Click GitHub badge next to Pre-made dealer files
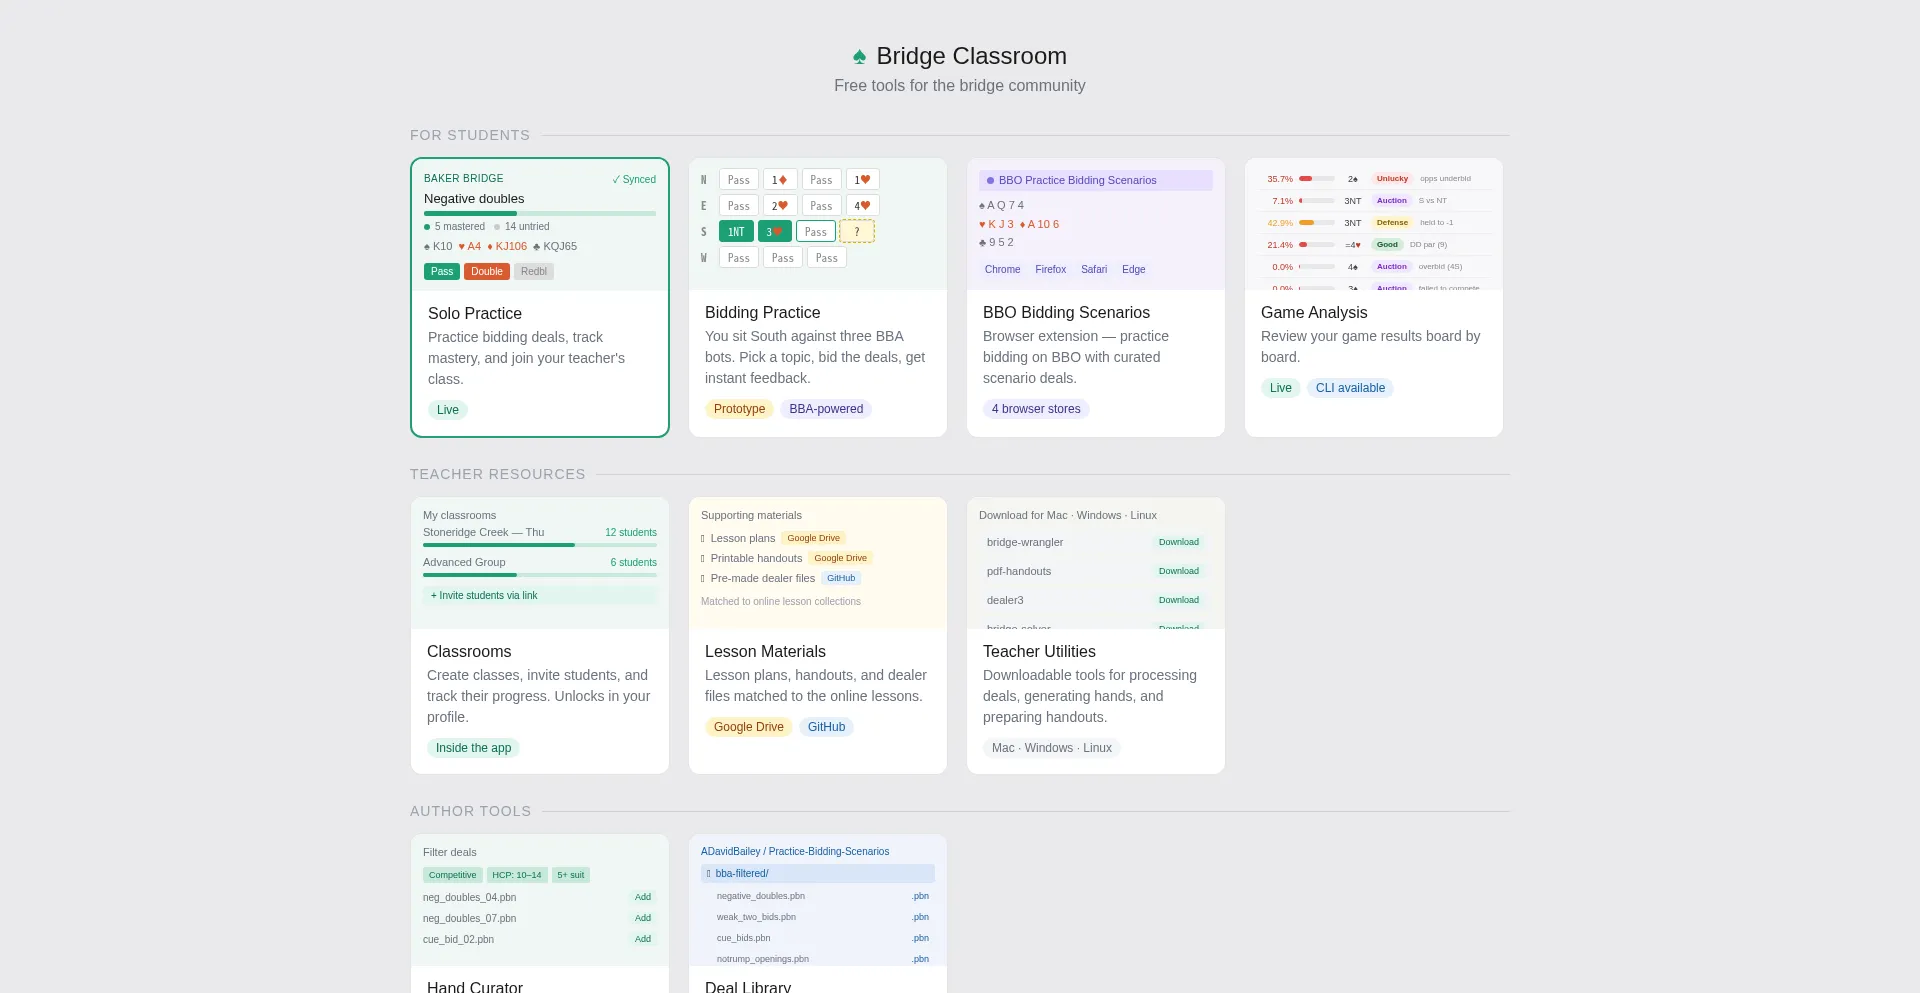This screenshot has width=1920, height=993. click(841, 578)
